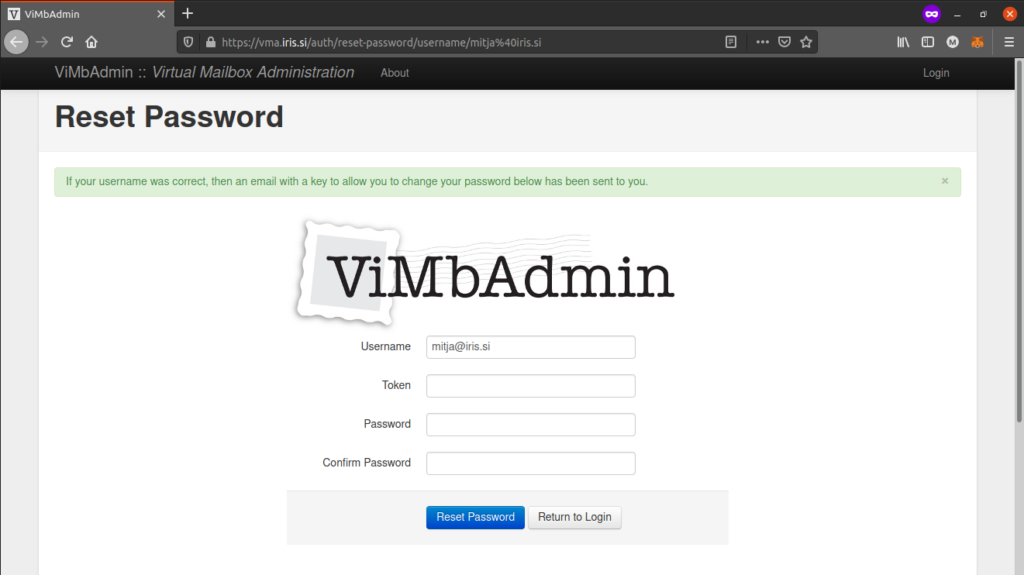Reload the current page

(x=67, y=42)
